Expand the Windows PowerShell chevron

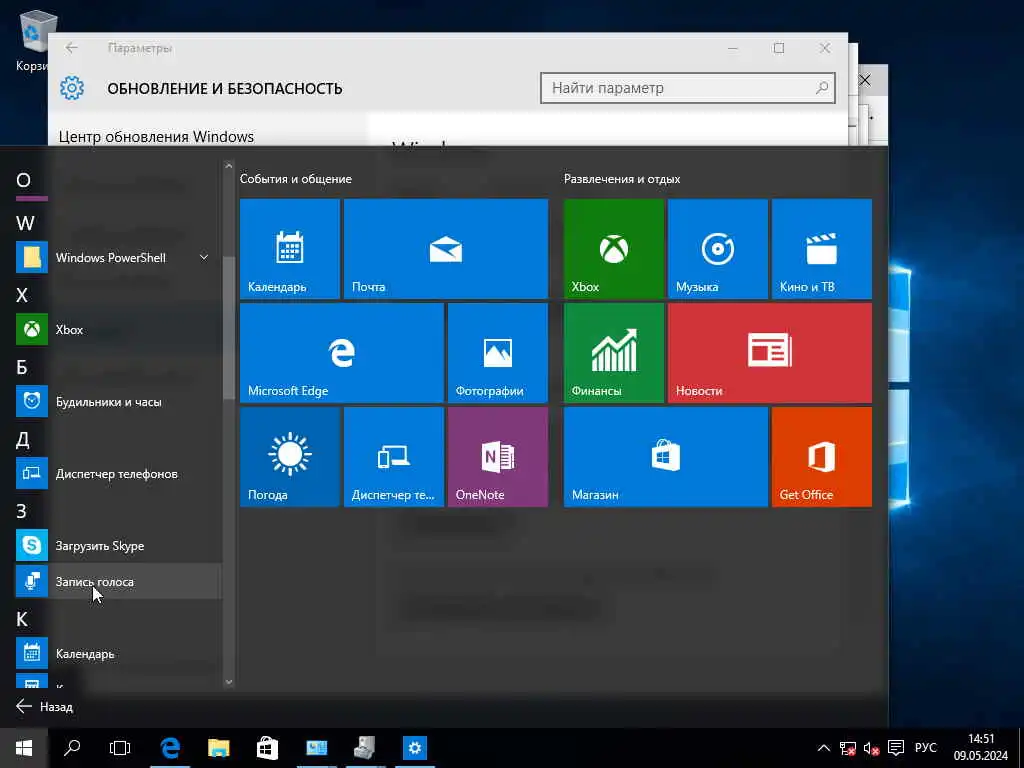click(x=204, y=257)
